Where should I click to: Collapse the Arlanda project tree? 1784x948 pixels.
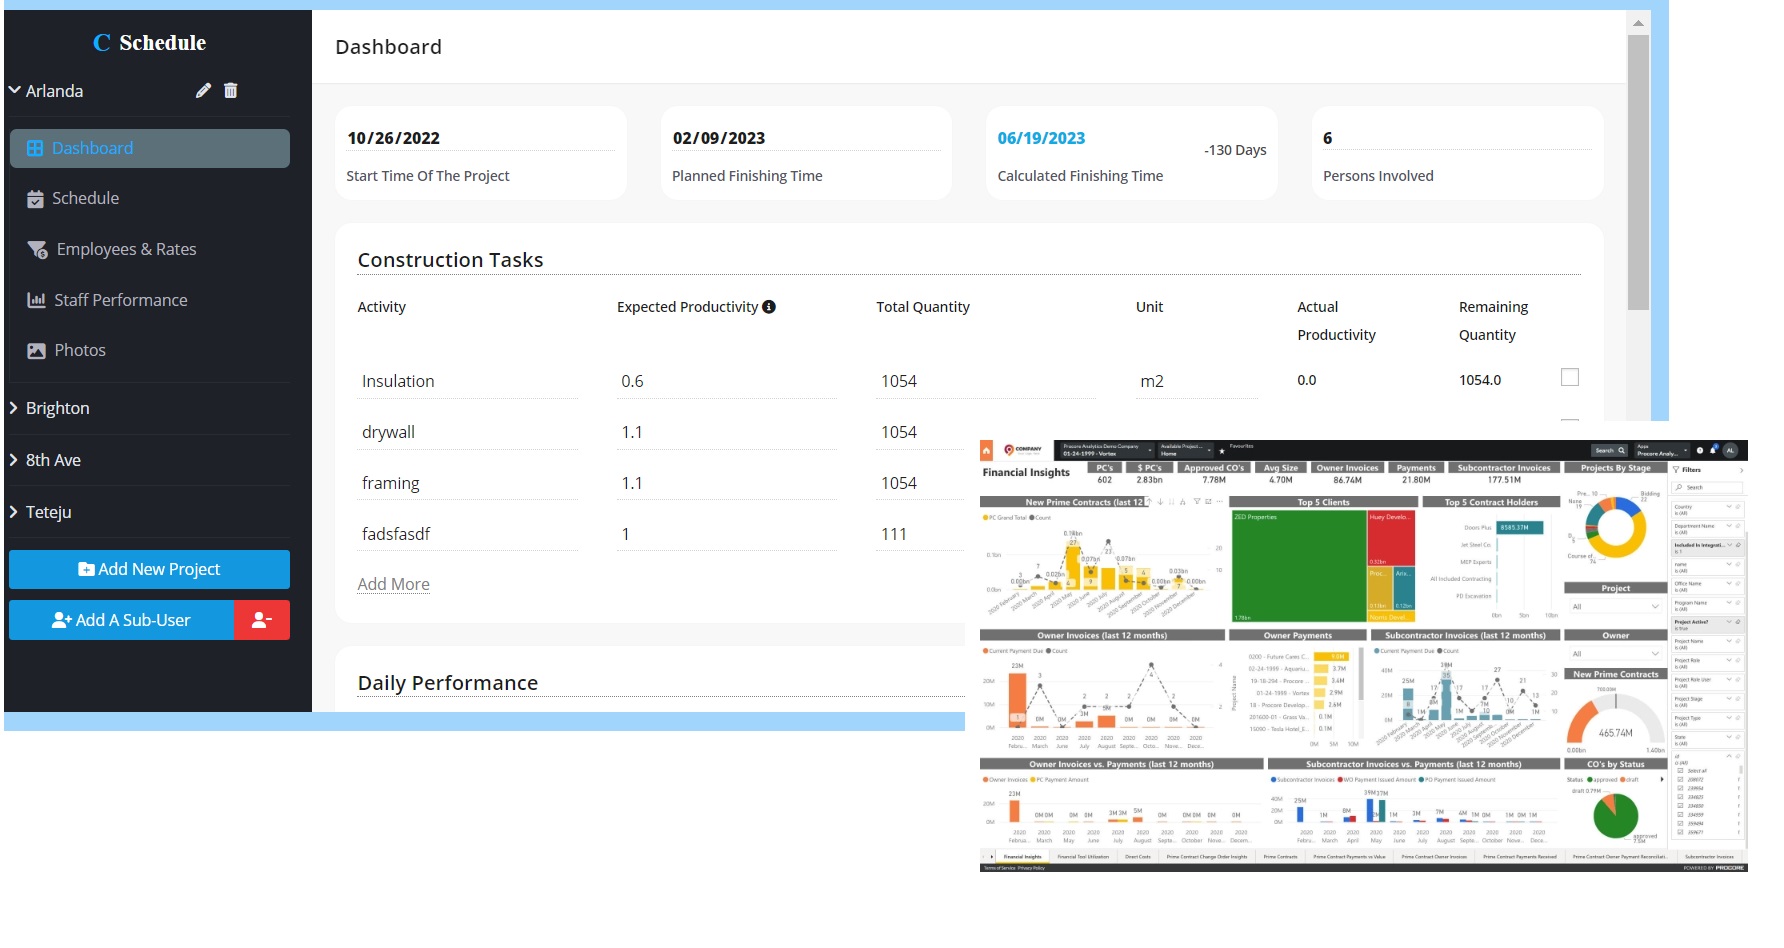point(15,90)
